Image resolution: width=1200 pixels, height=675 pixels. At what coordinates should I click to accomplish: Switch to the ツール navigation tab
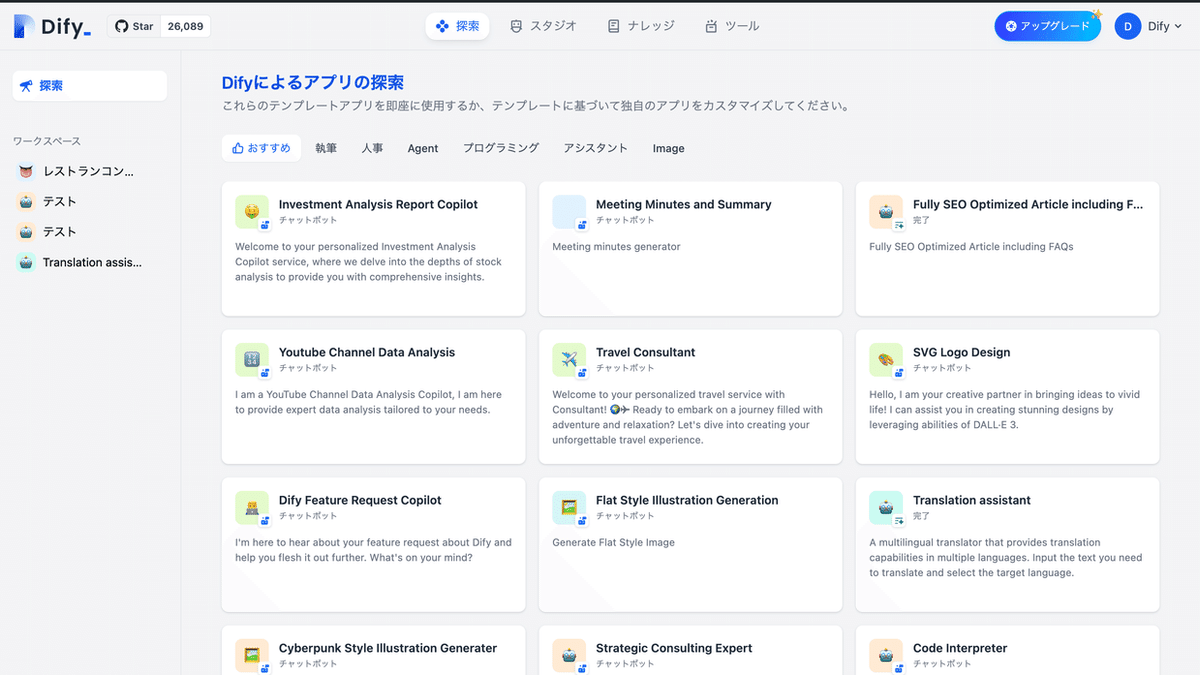[731, 26]
